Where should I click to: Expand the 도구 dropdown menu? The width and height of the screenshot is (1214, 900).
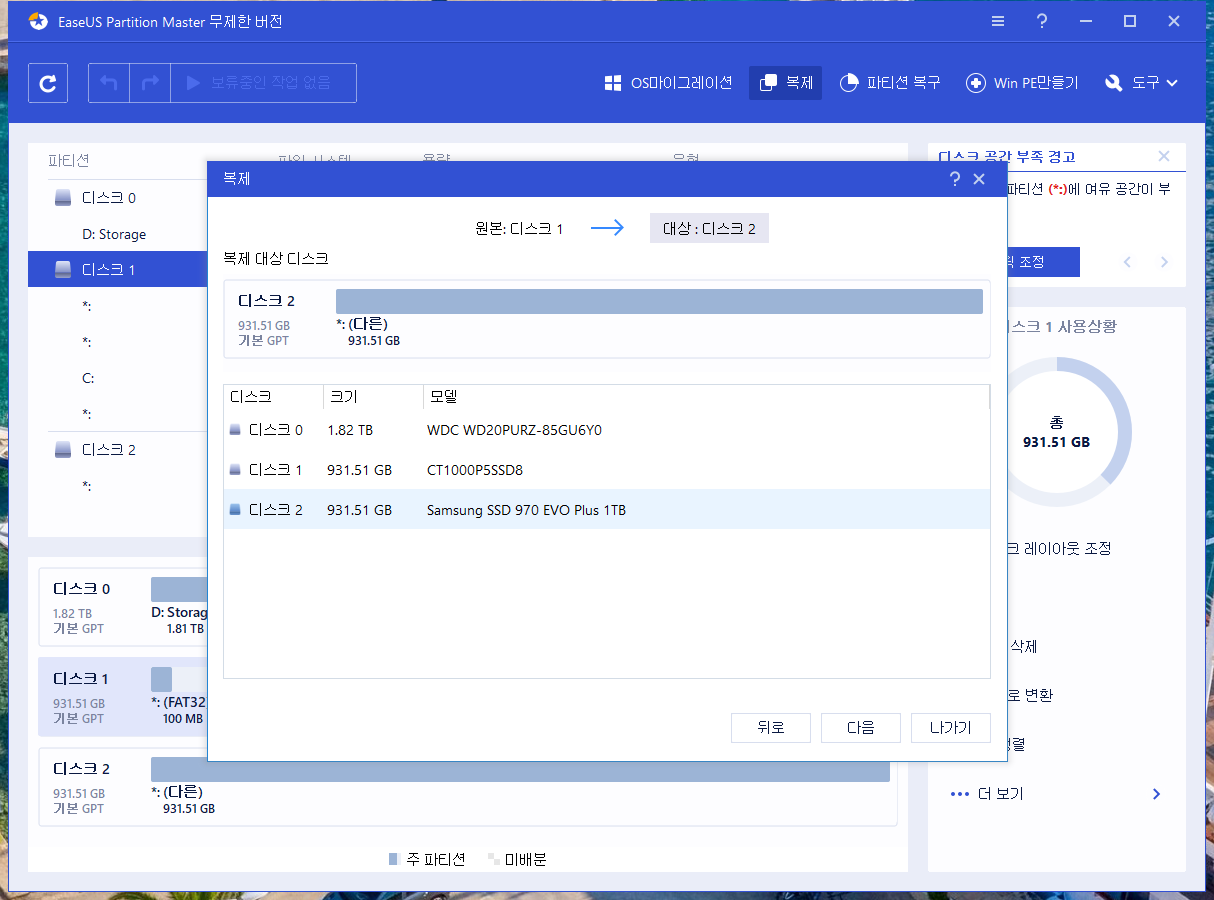point(1141,83)
